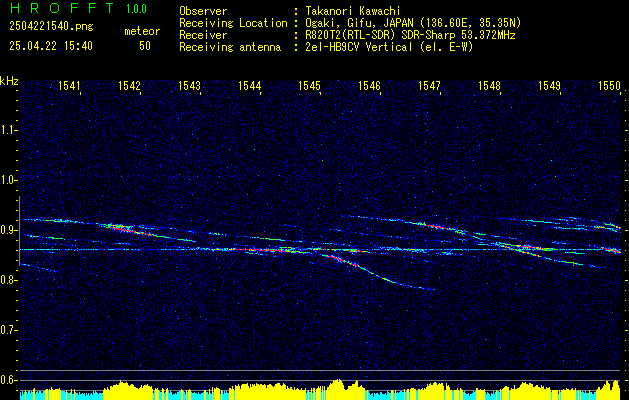This screenshot has width=629, height=400.
Task: Click the Receiving antenna label
Action: click(x=230, y=47)
